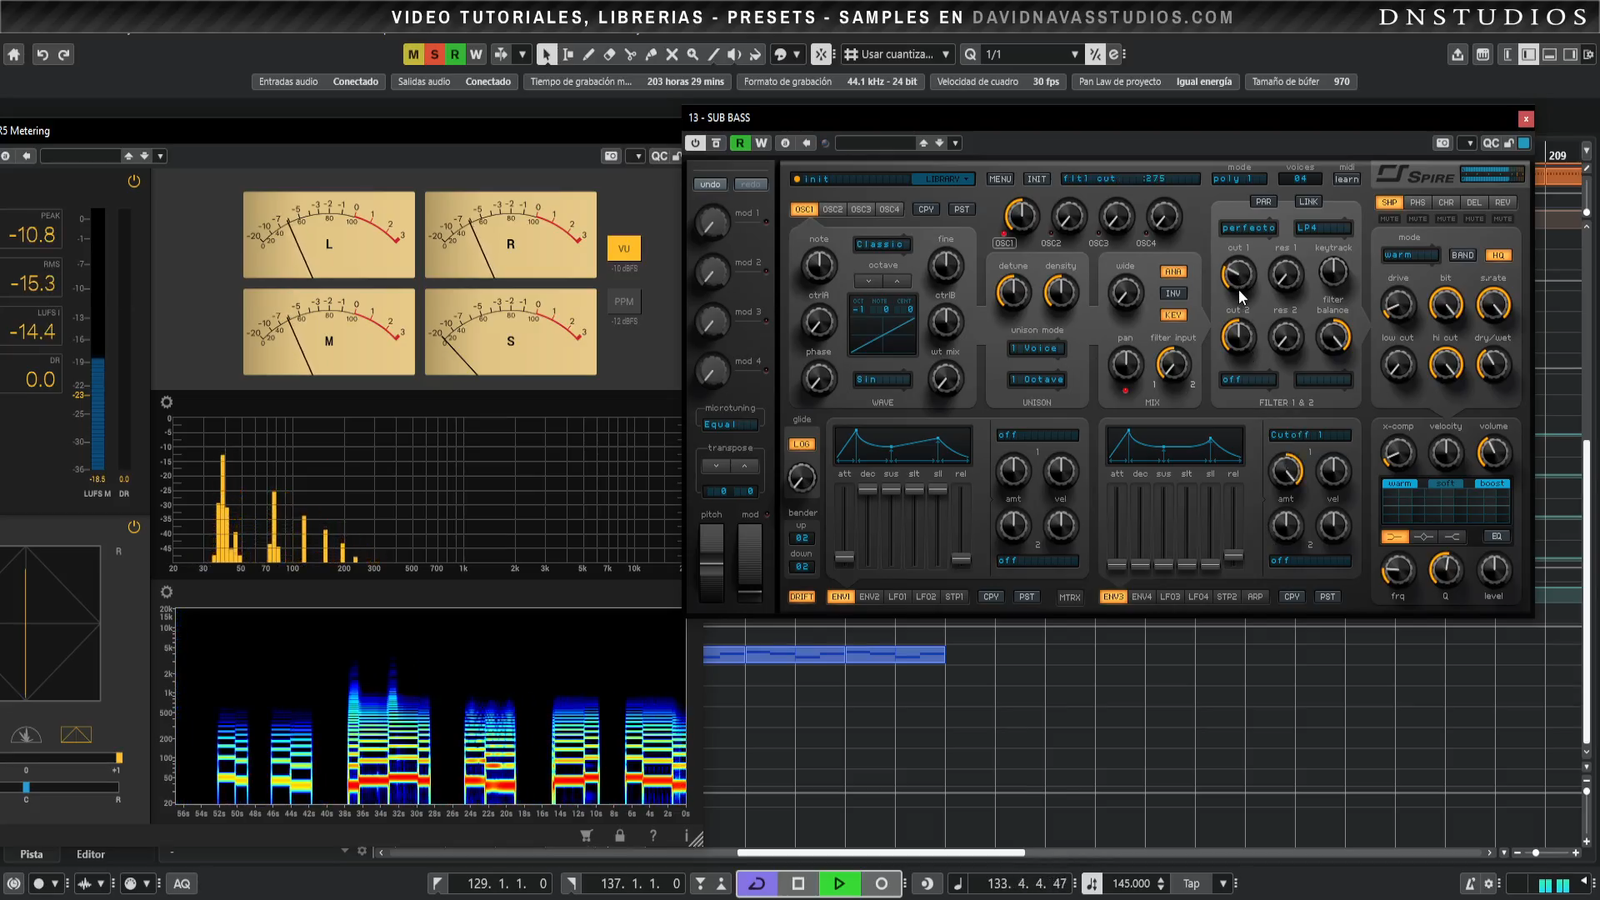
Task: Pick the Eraser tool in toolbar
Action: (x=609, y=55)
